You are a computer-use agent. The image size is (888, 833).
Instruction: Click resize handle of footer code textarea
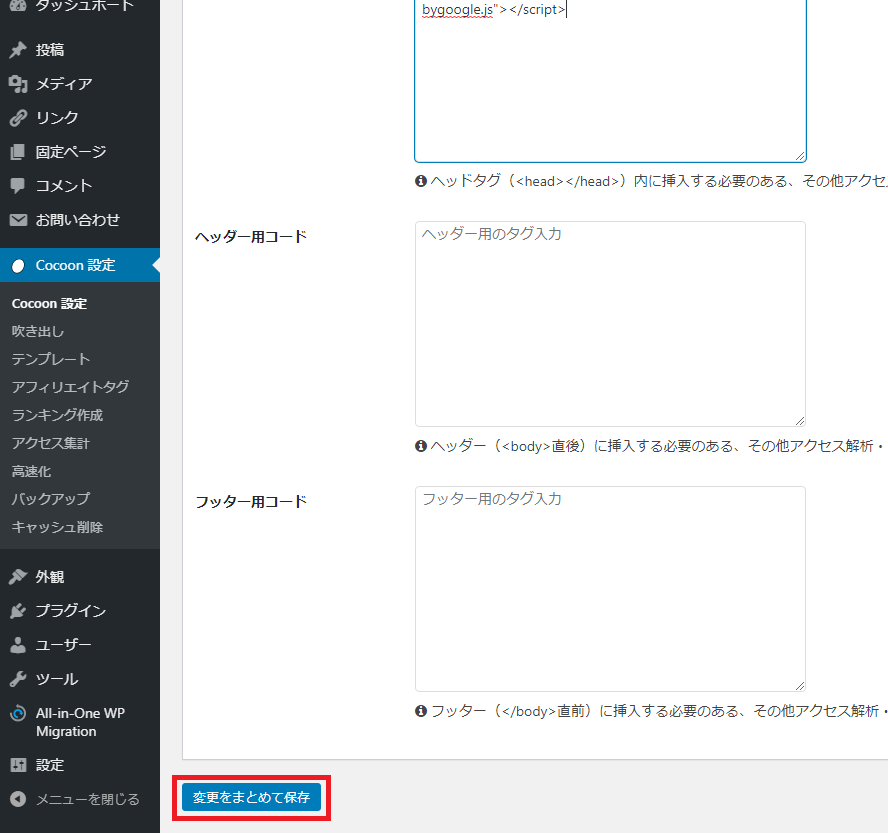click(x=800, y=685)
